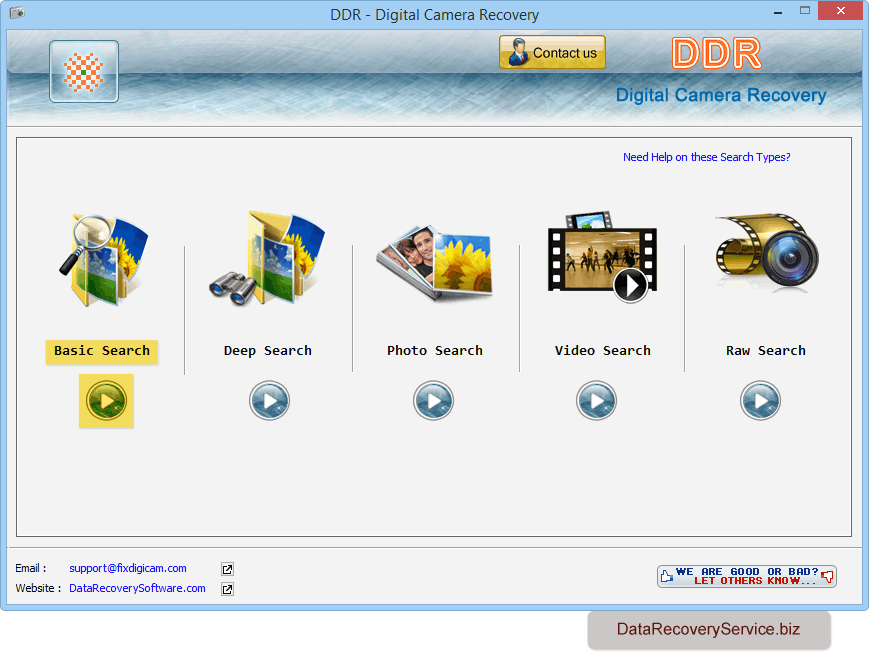Start Video Search with its play button
Screen dimensions: 869x652
pyautogui.click(x=596, y=400)
